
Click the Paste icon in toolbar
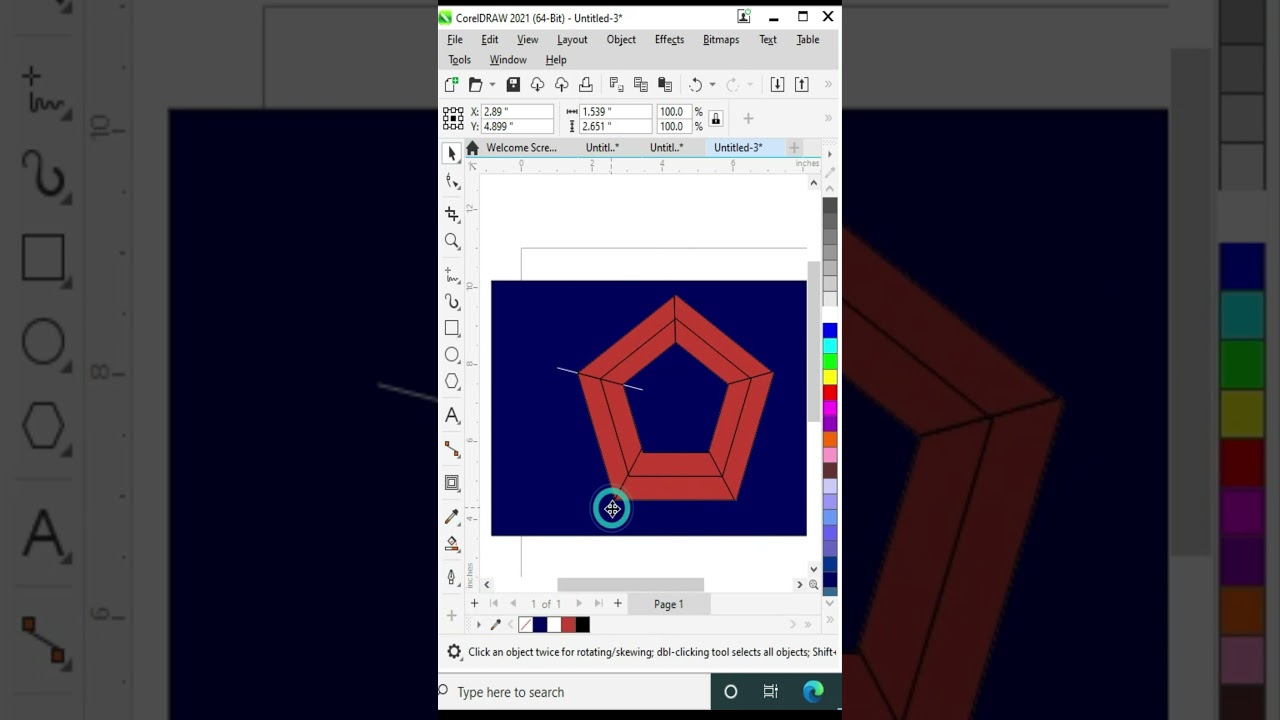(x=665, y=85)
